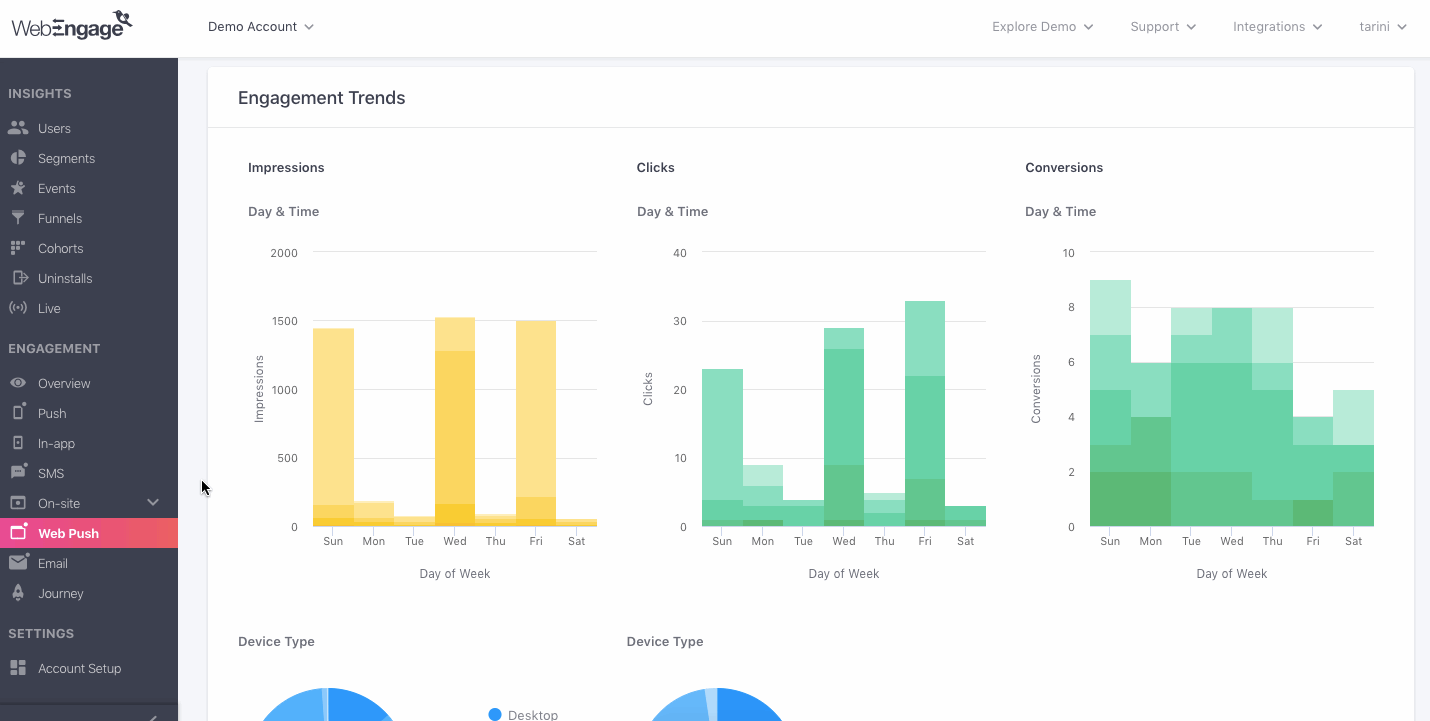Viewport: 1430px width, 721px height.
Task: Click the Journey rocket icon
Action: point(18,593)
